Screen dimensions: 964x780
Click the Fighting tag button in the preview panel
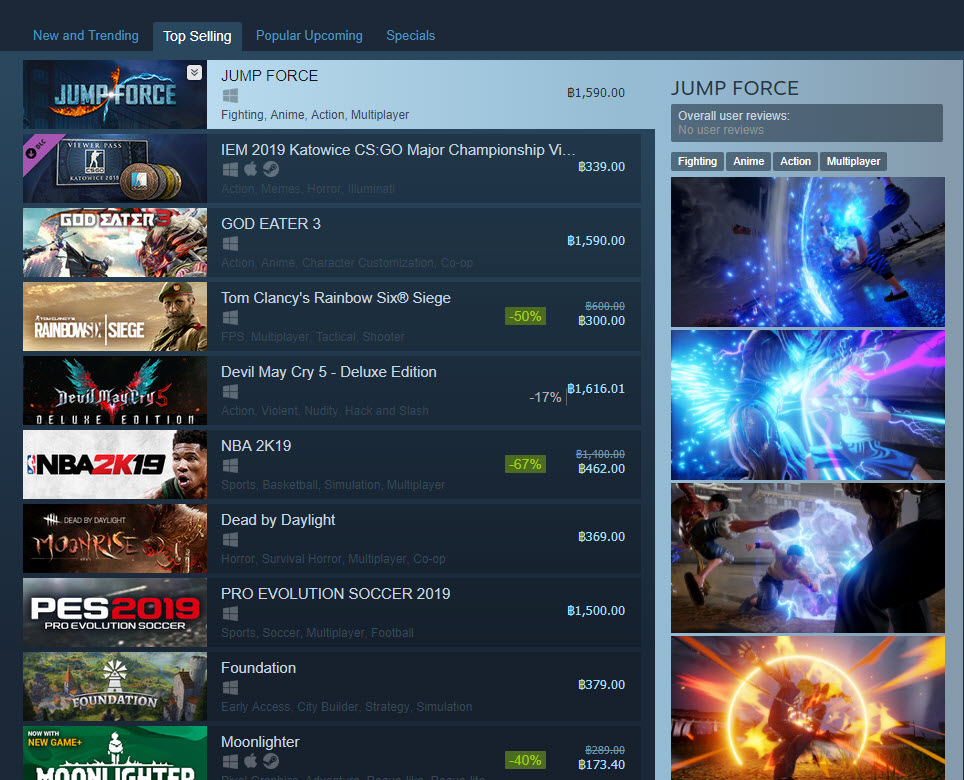[x=697, y=161]
